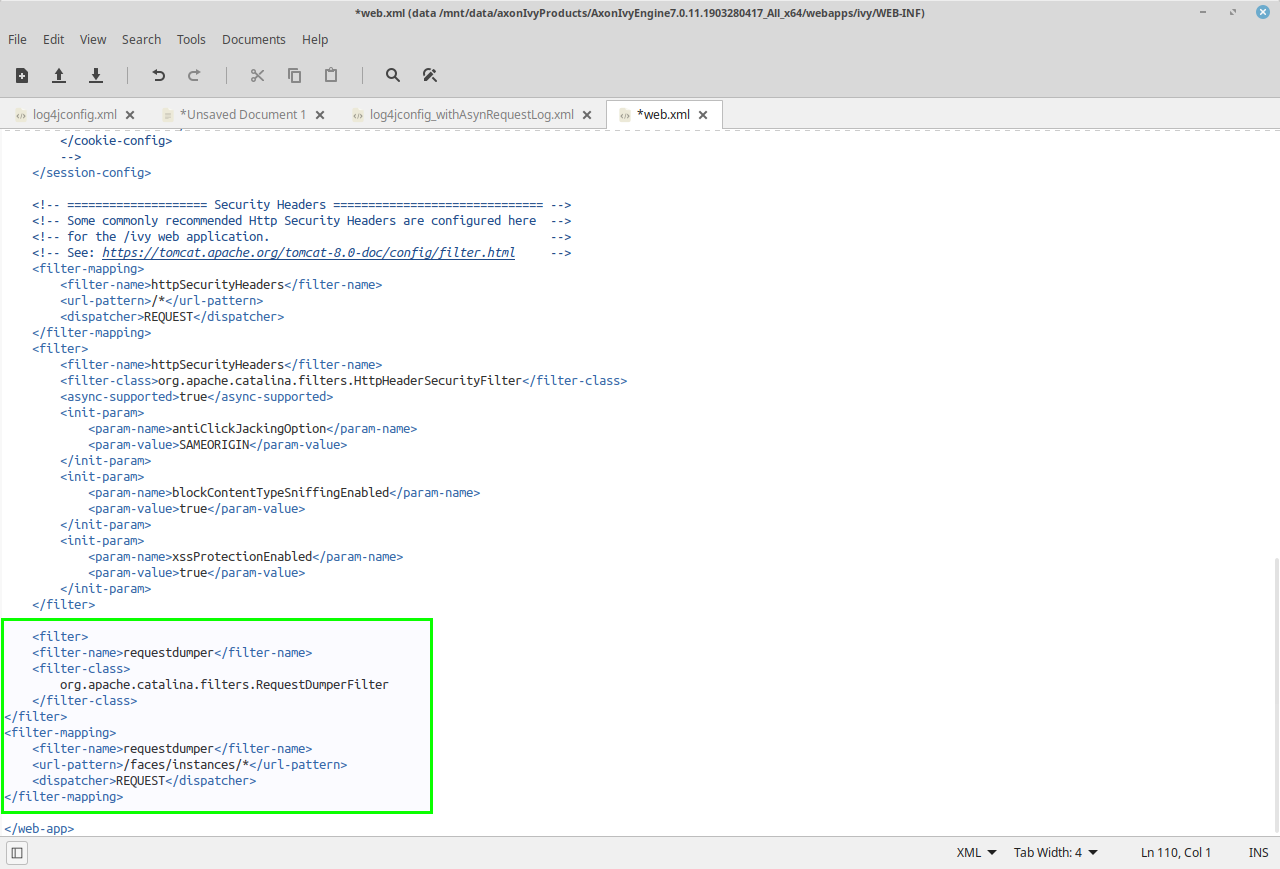Minimize the editor window
The height and width of the screenshot is (869, 1280).
click(1204, 12)
